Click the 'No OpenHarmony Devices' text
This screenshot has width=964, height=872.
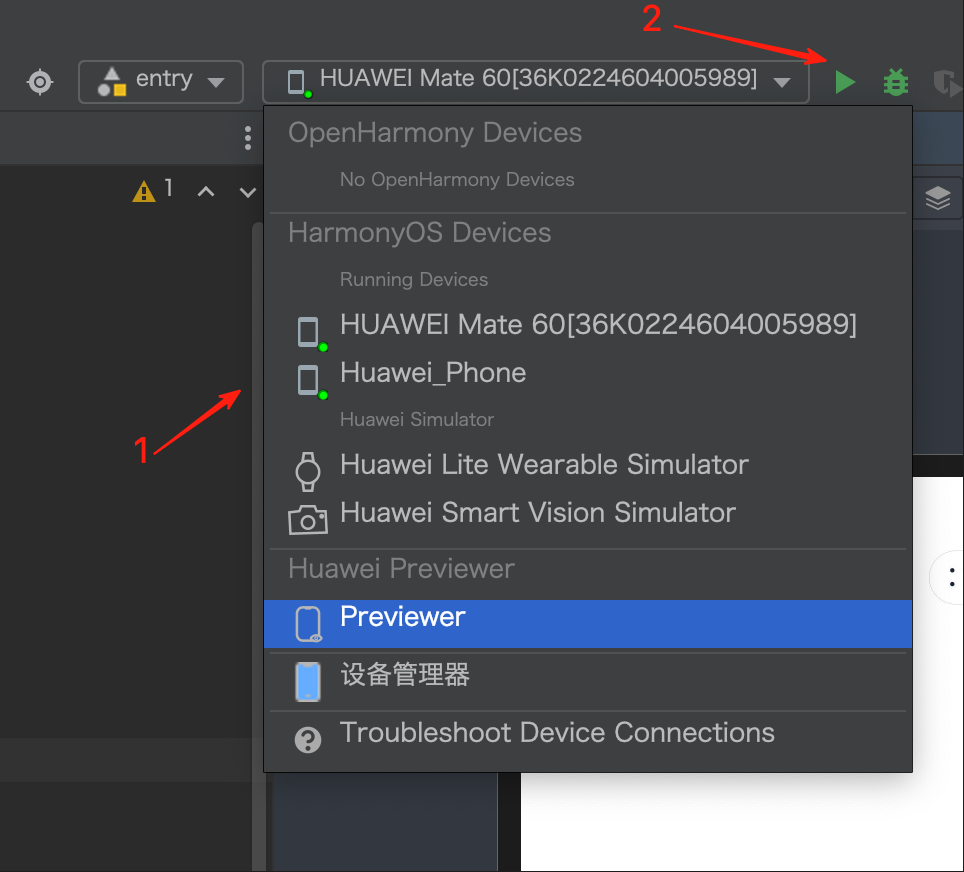coord(457,180)
